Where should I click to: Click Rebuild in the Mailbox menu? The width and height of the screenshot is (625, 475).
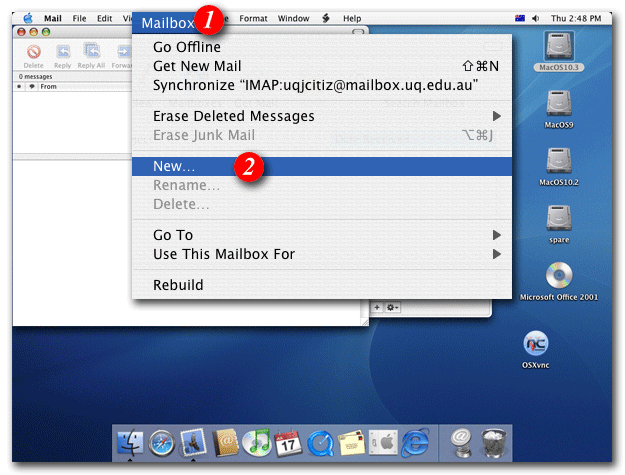click(178, 285)
